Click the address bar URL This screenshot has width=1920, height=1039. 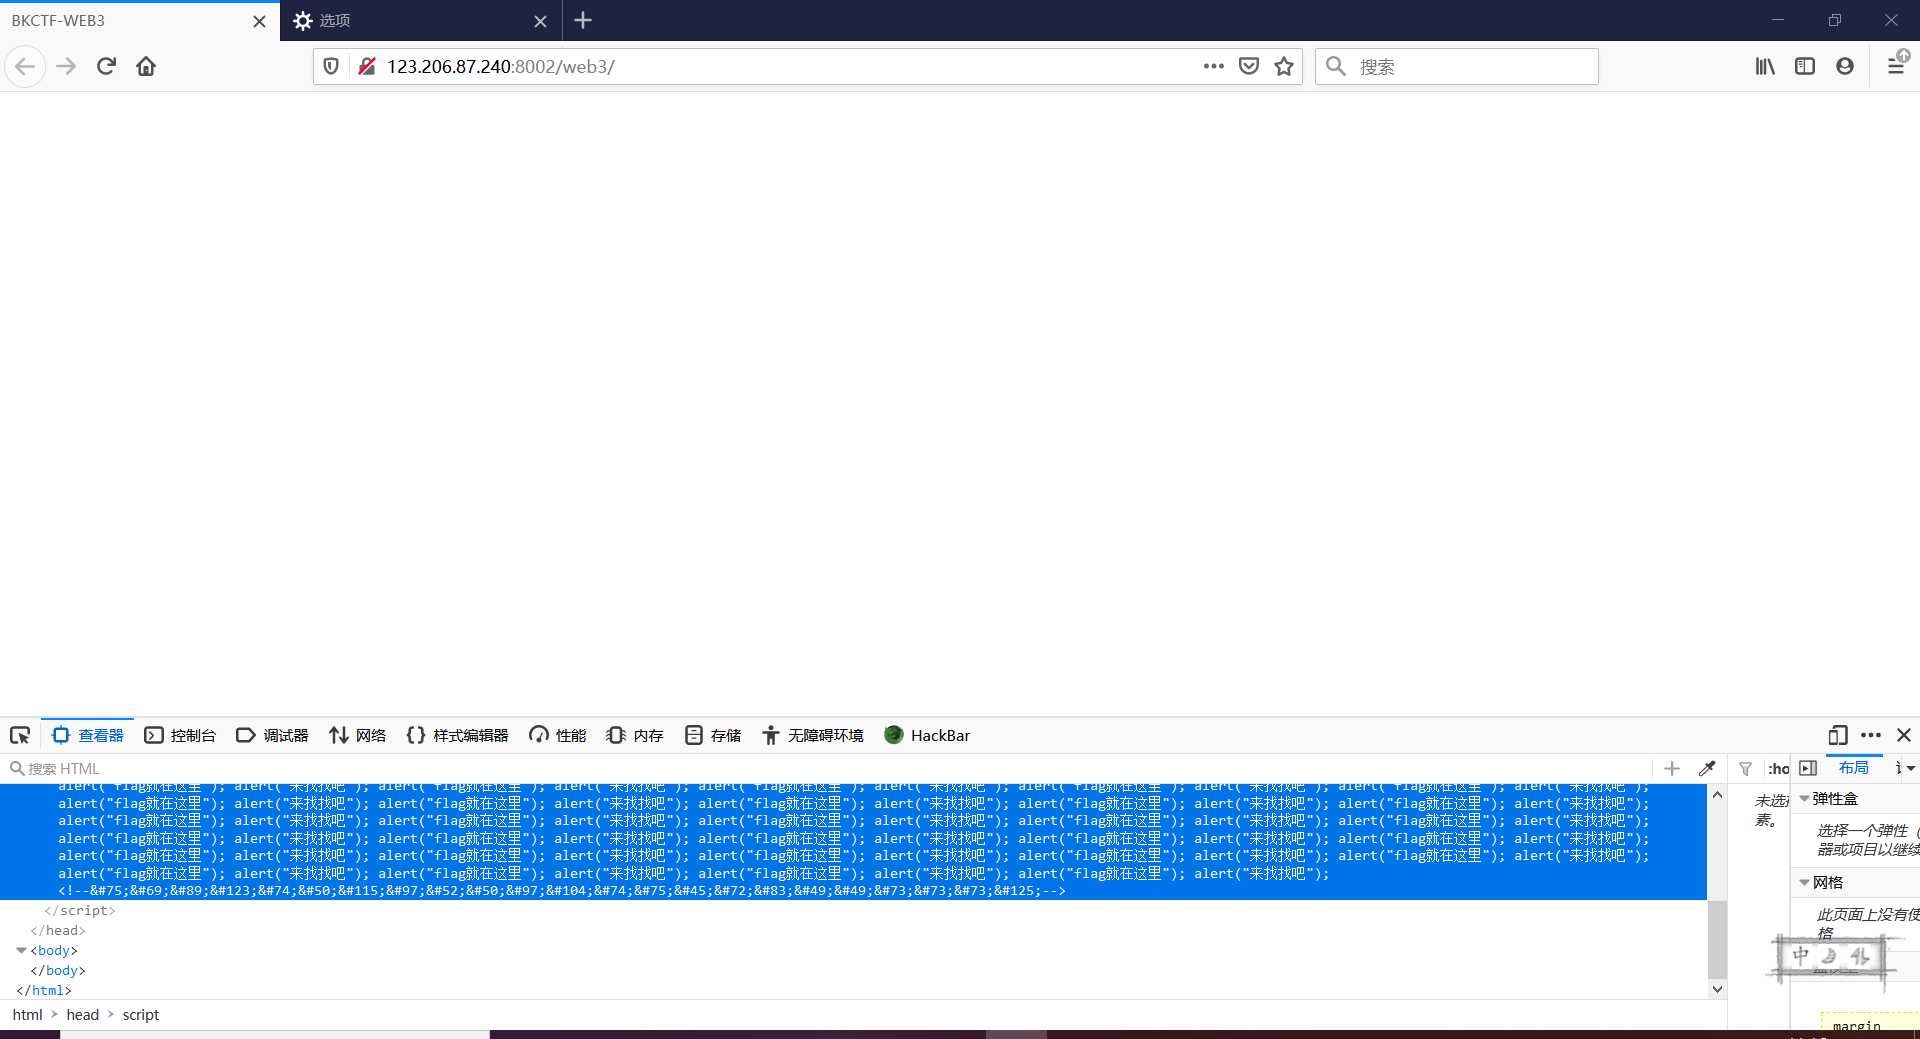tap(500, 67)
